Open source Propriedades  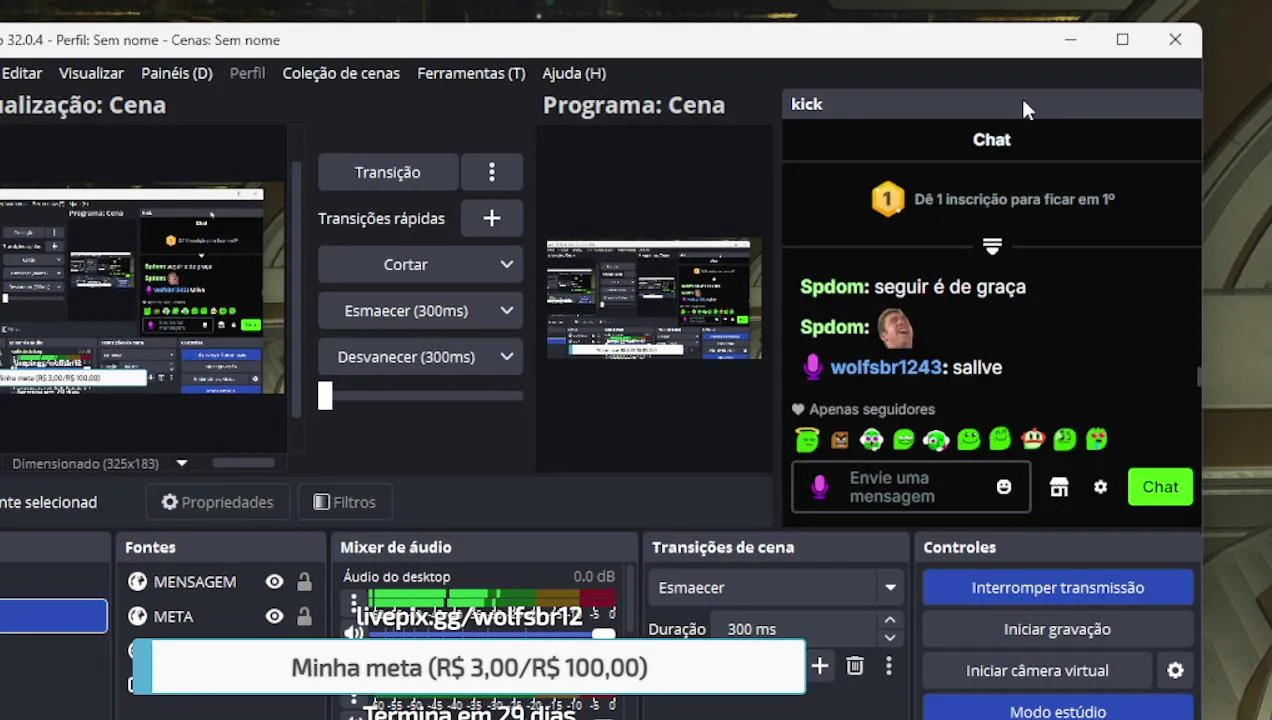pos(218,502)
